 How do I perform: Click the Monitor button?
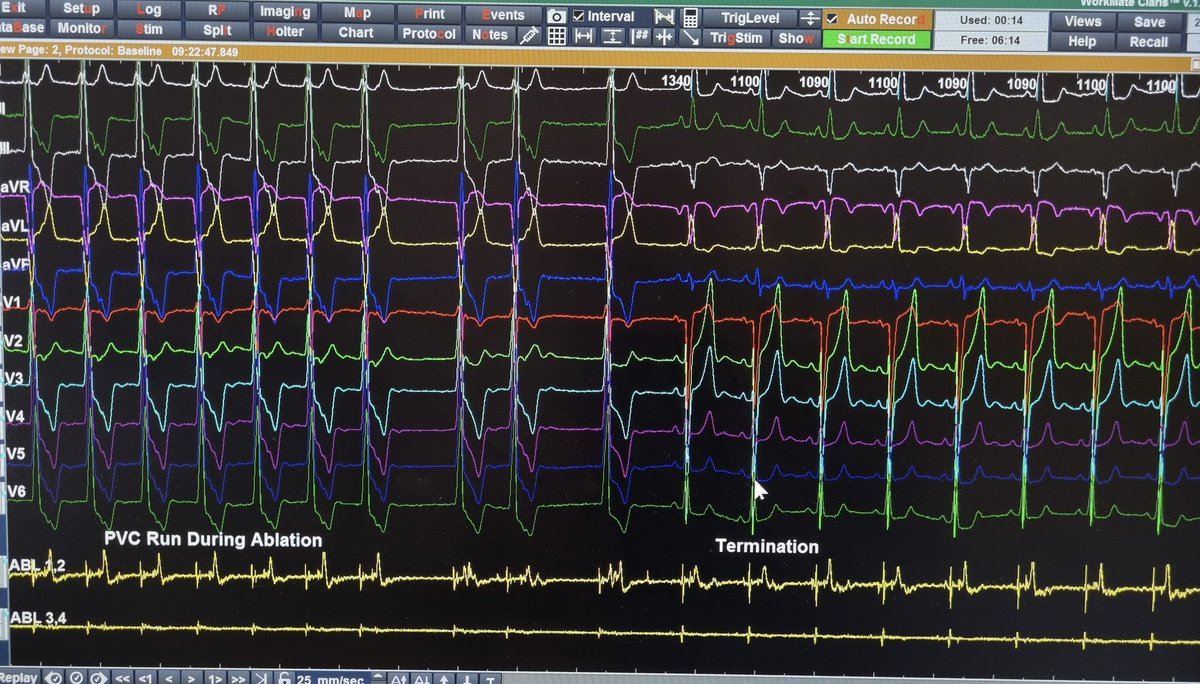[81, 29]
